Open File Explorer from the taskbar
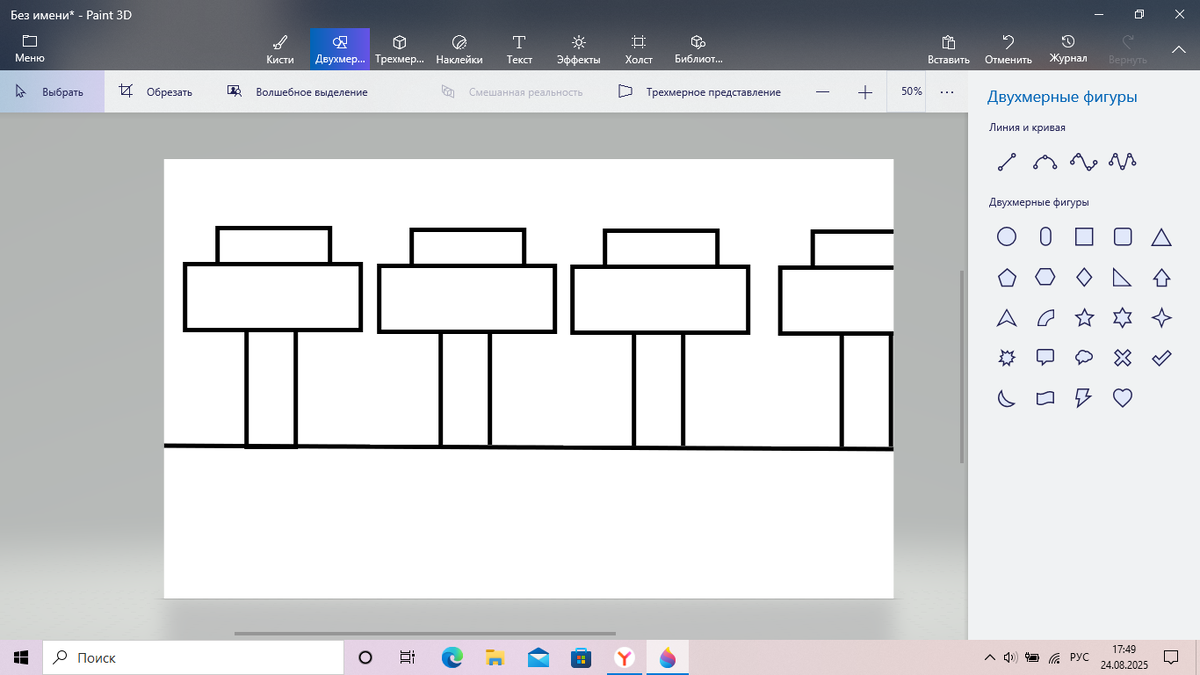The image size is (1200, 675). click(495, 657)
